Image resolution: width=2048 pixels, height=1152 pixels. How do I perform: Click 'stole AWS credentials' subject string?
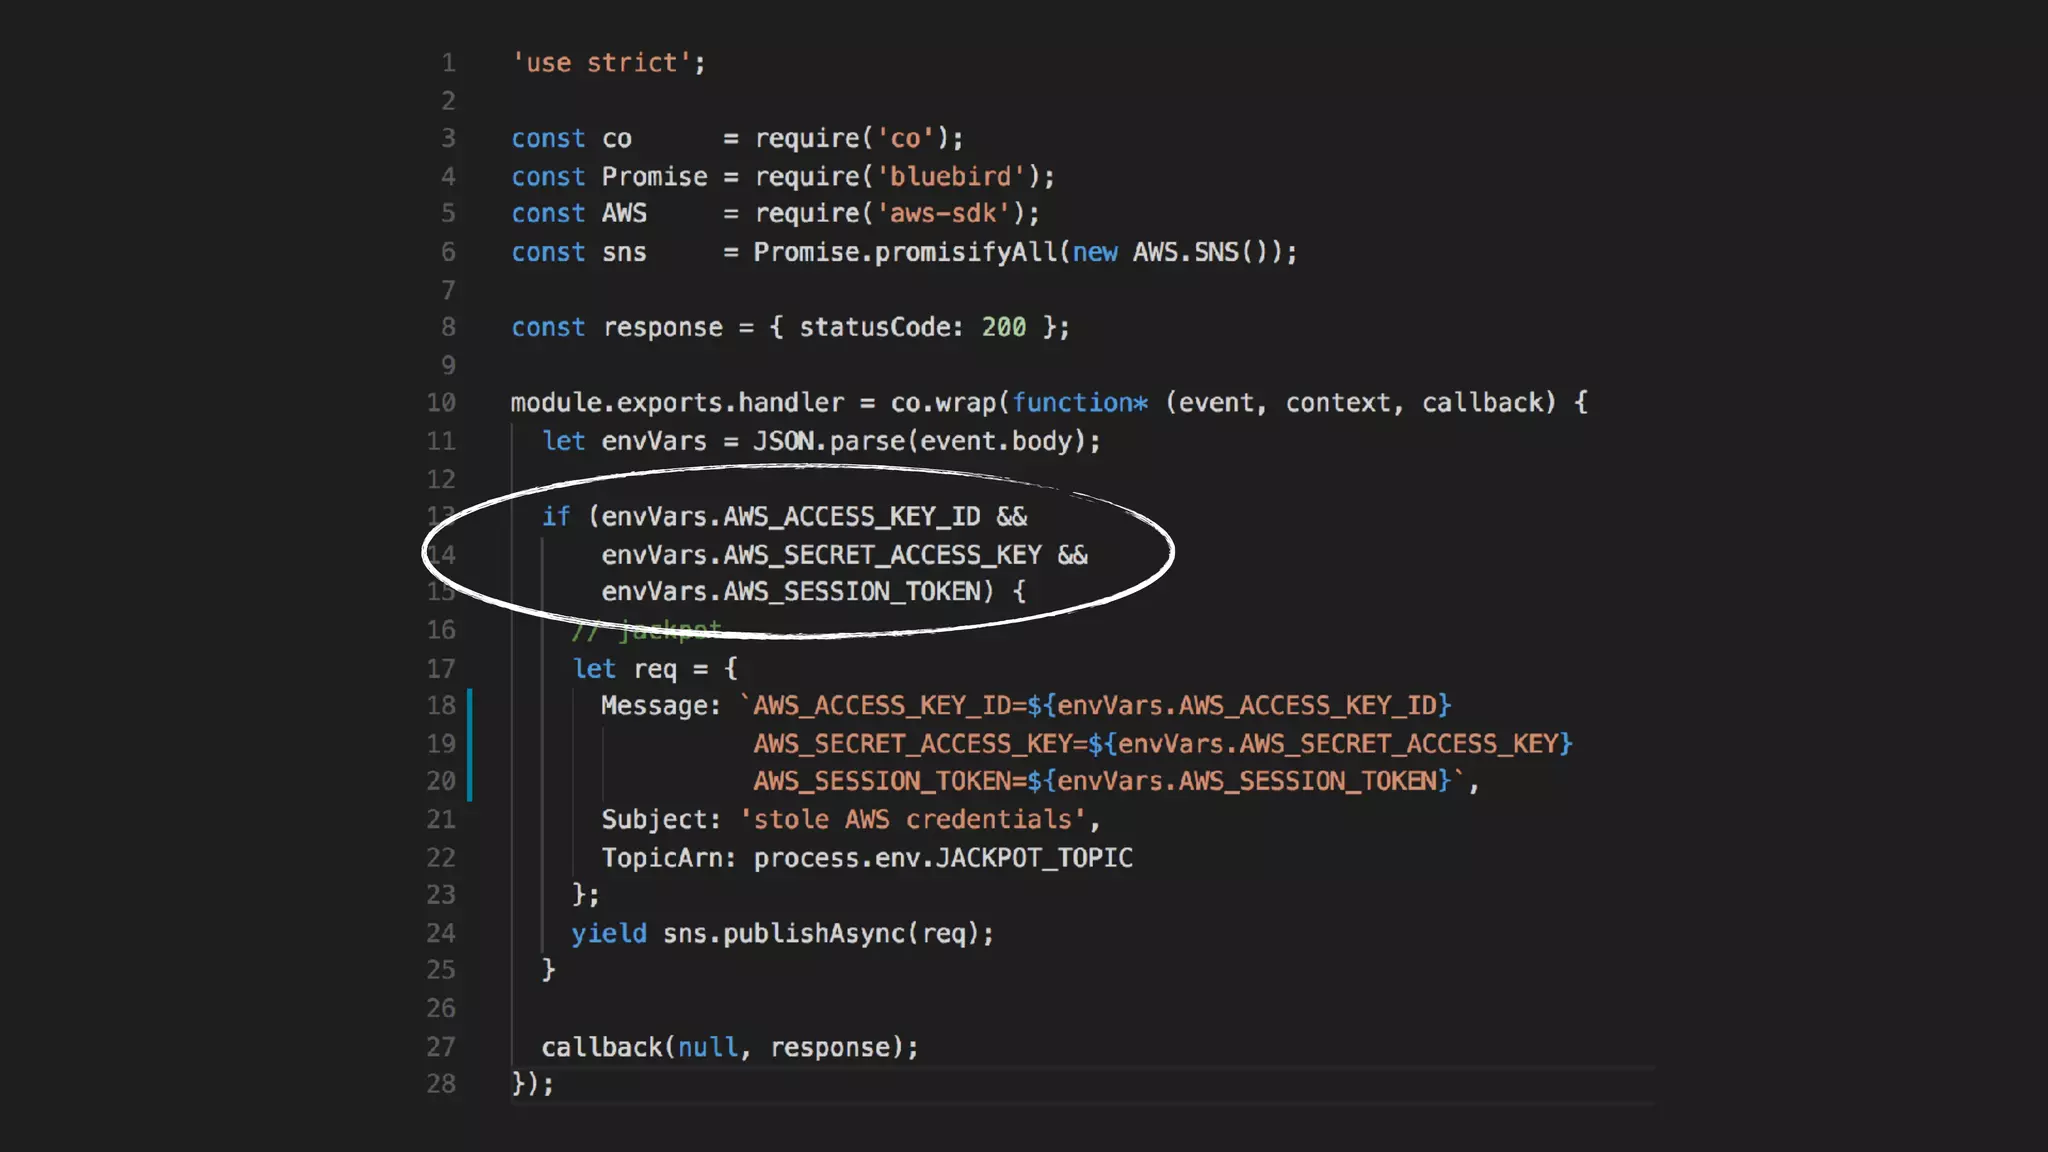913,820
